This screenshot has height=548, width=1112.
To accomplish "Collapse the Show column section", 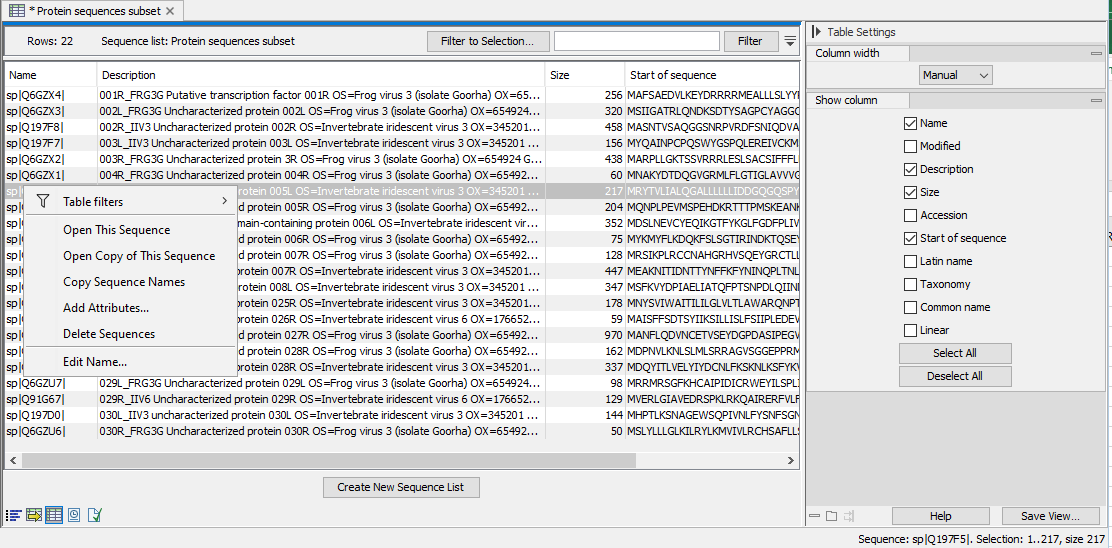I will pyautogui.click(x=1097, y=100).
